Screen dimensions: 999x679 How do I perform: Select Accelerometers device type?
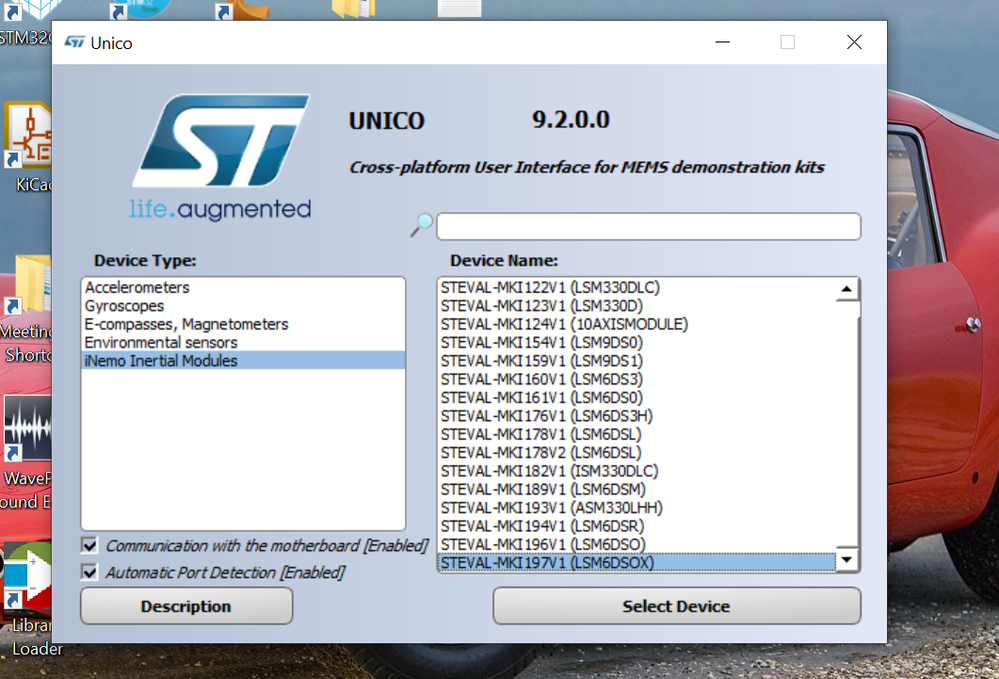point(243,287)
